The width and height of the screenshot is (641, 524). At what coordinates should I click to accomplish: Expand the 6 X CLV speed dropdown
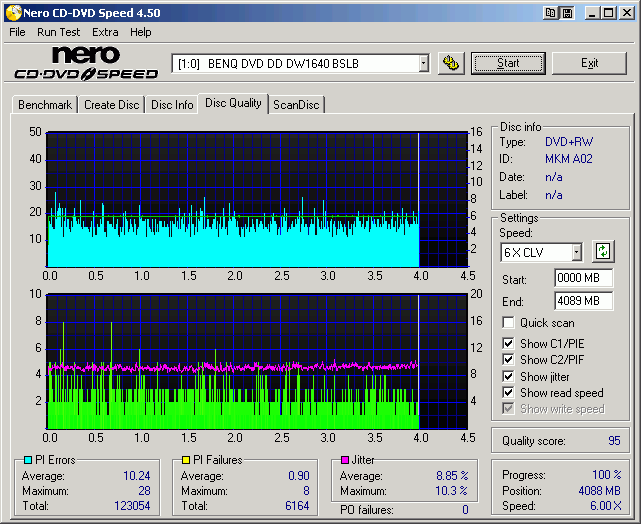pyautogui.click(x=576, y=252)
